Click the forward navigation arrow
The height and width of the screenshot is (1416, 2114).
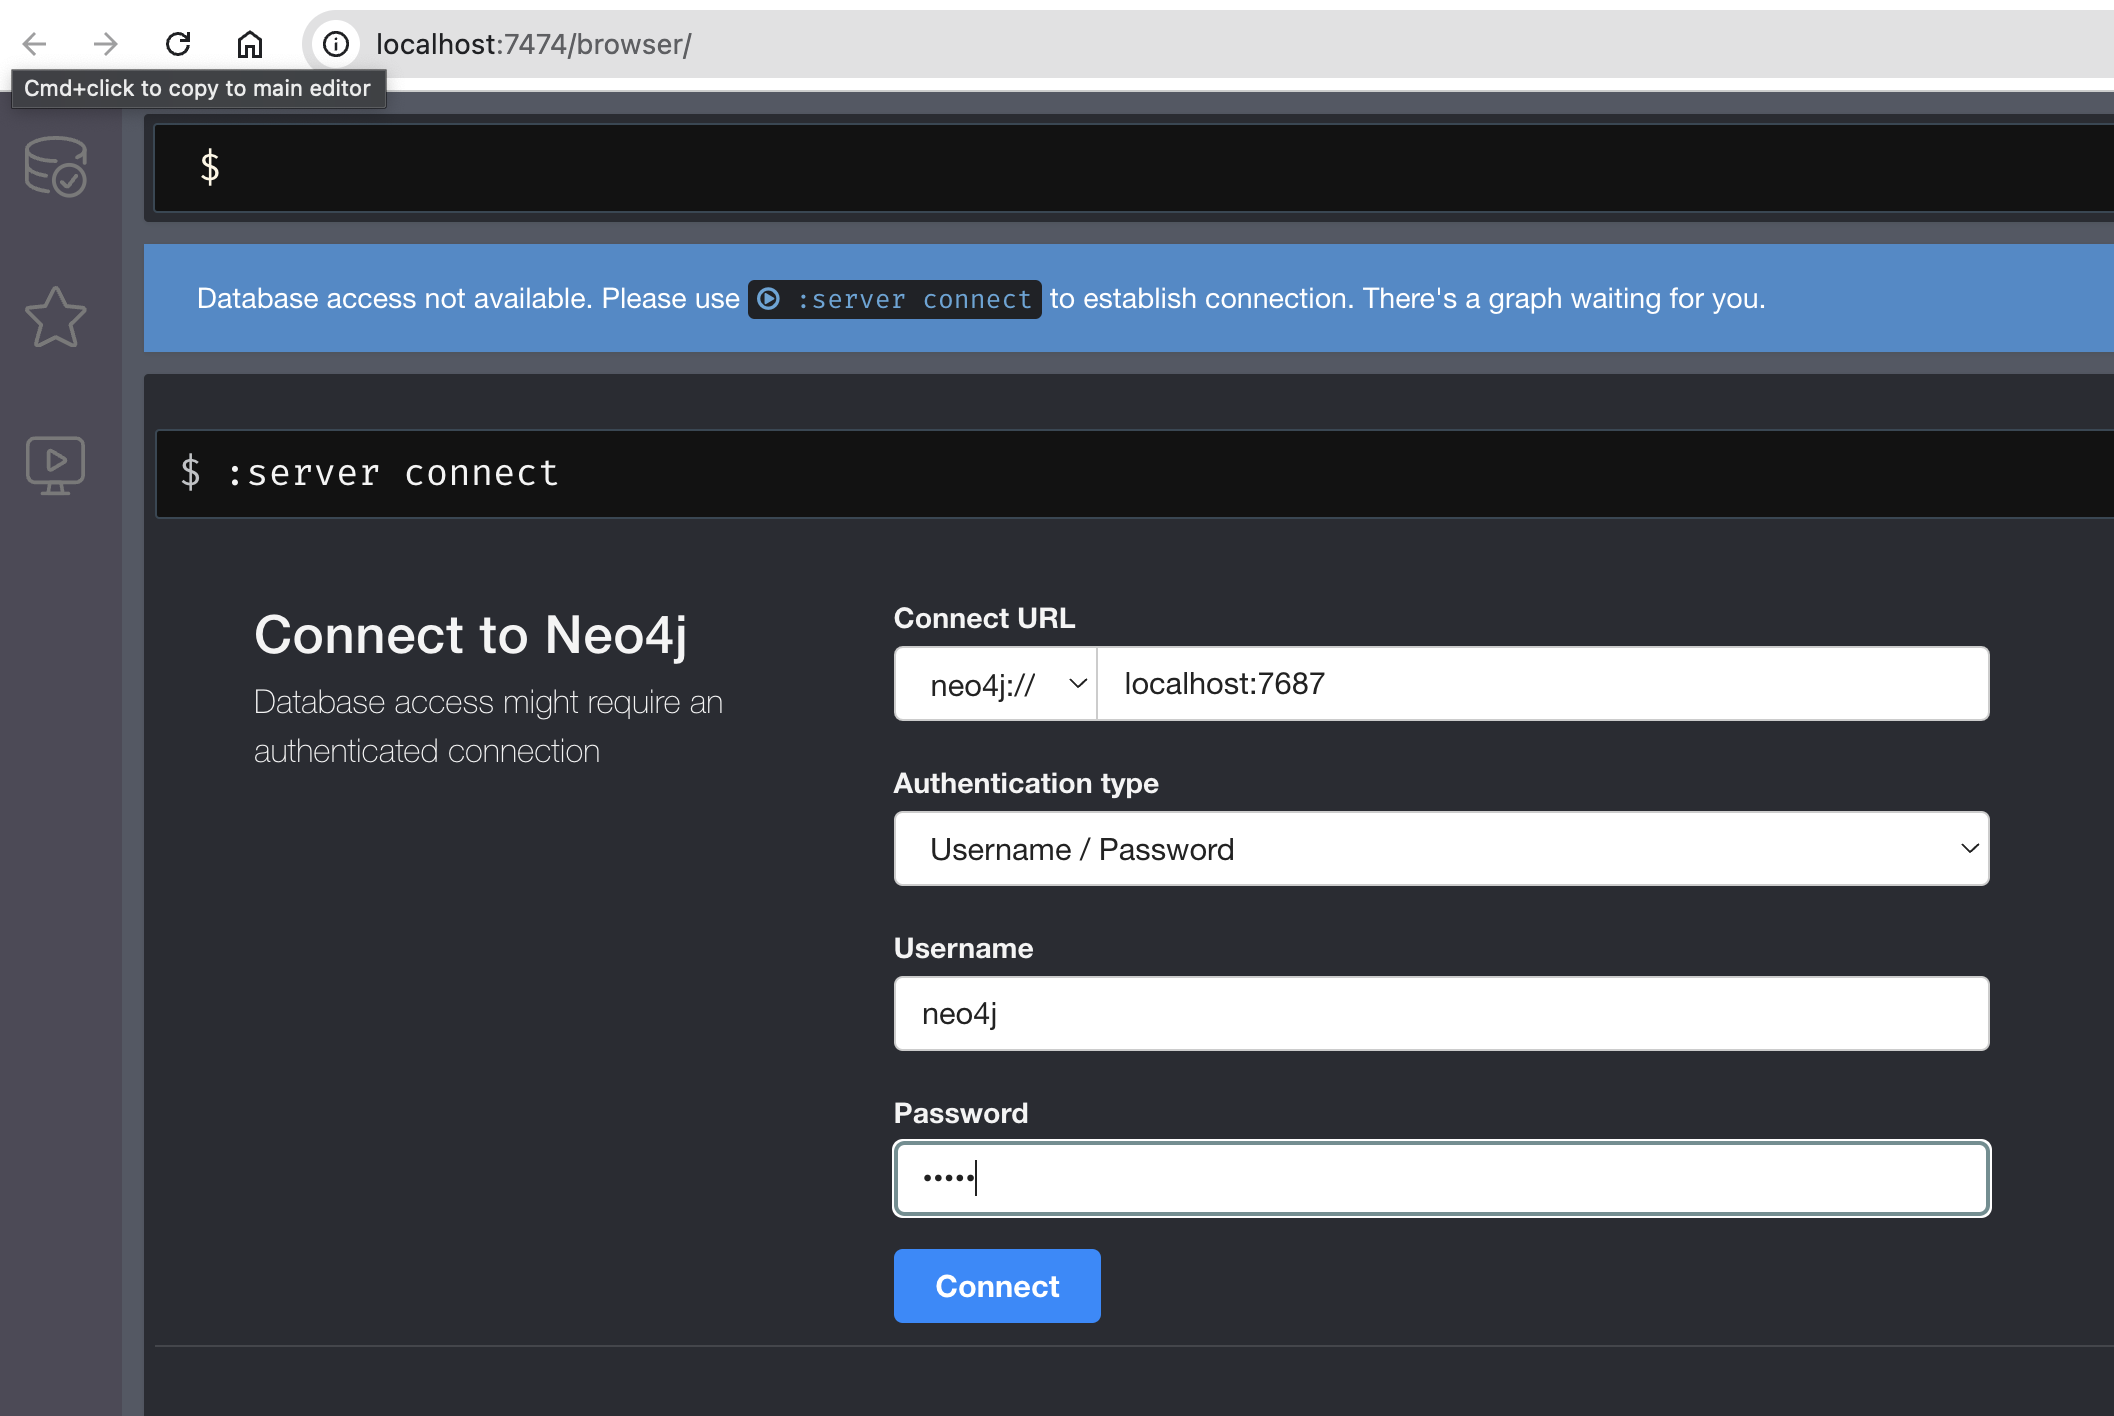click(104, 44)
